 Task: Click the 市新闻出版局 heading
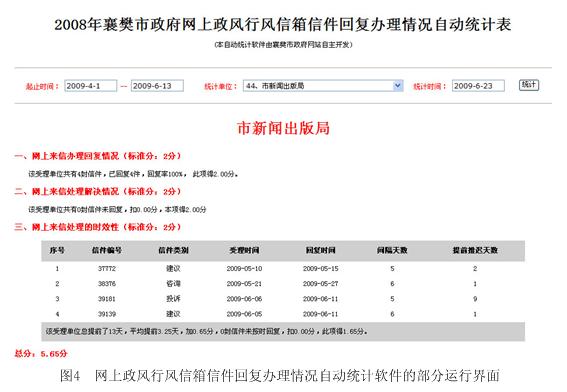284,128
